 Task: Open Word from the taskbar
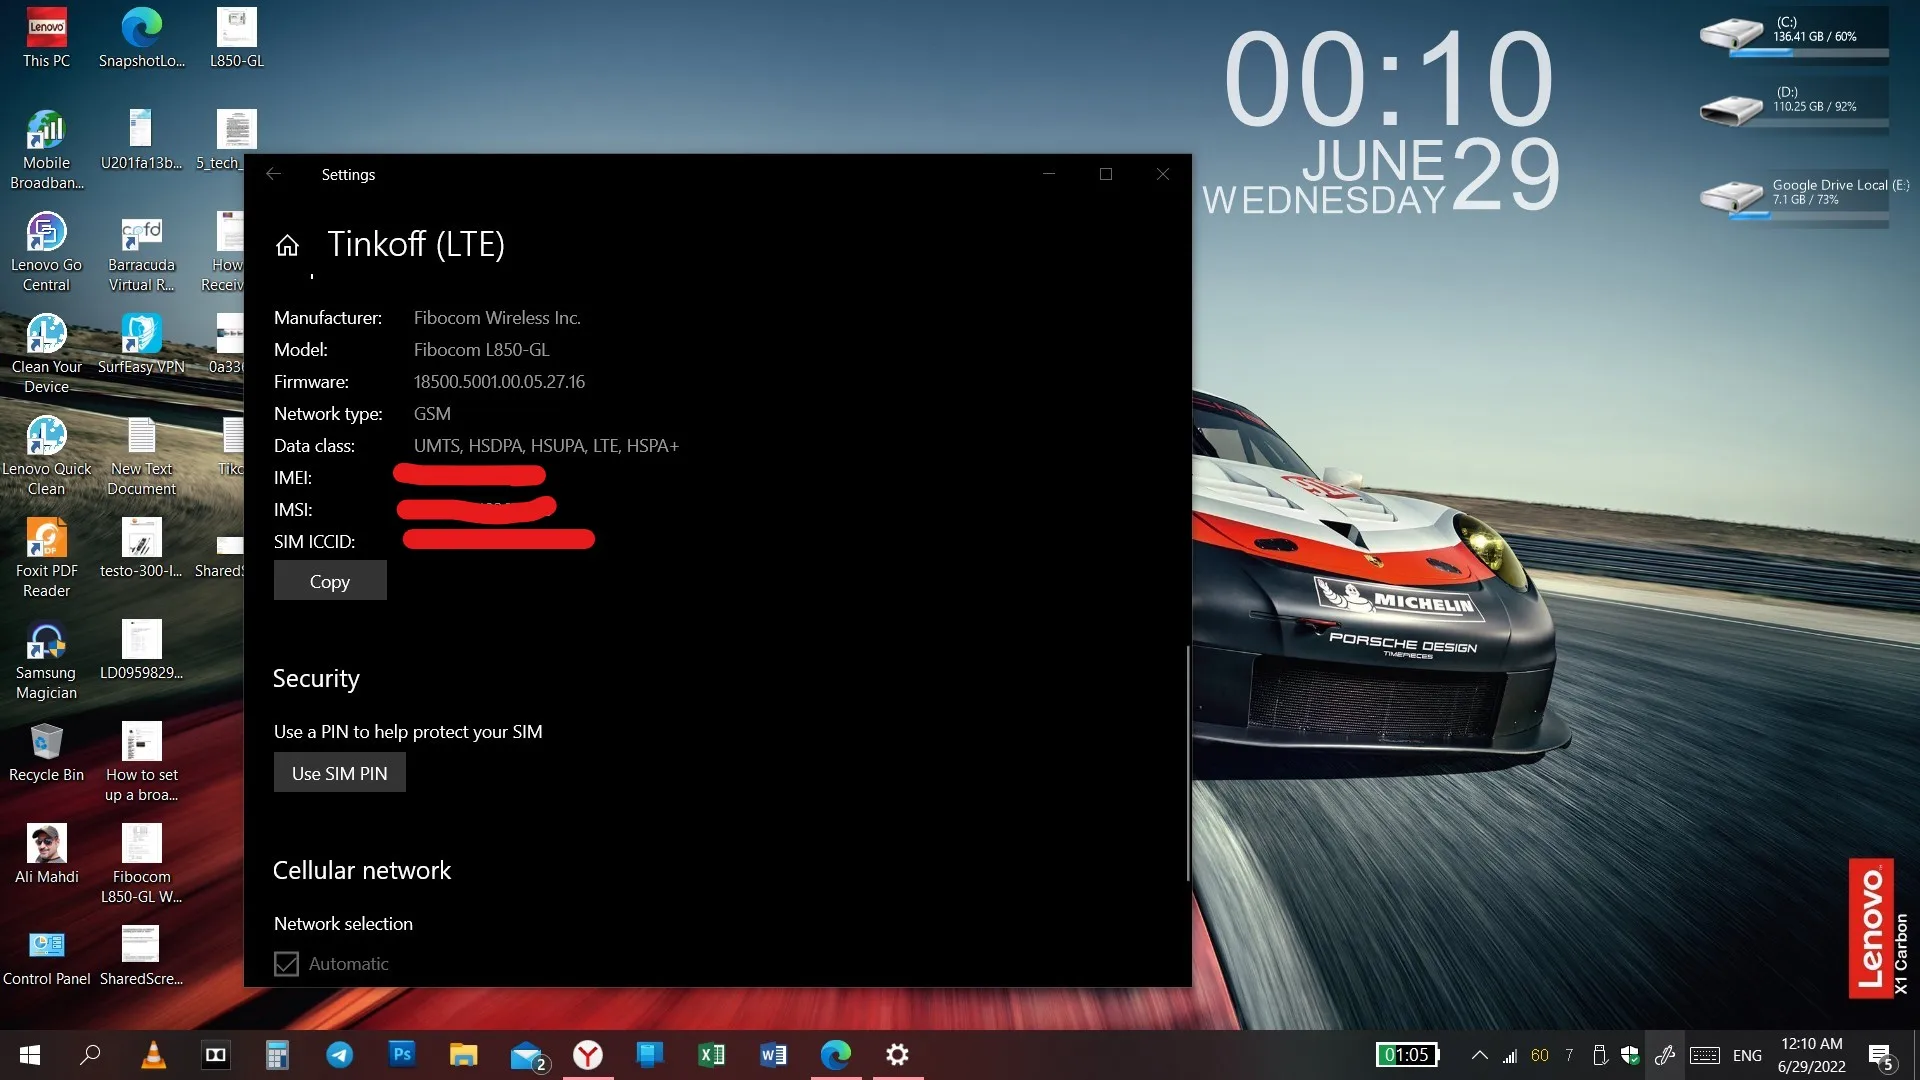pos(773,1055)
